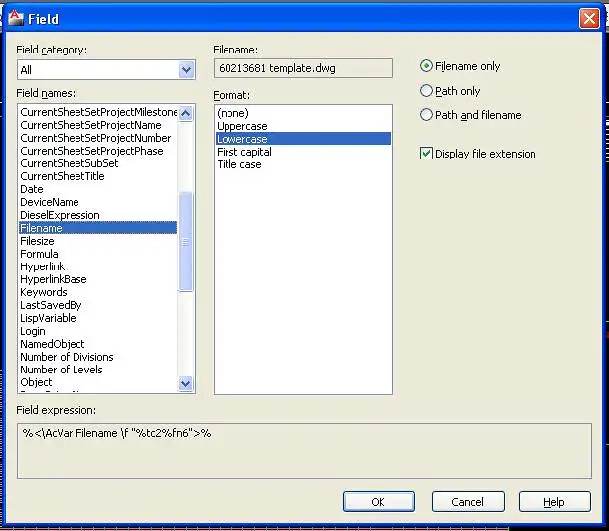Click the Field names scroll down arrow
The width and height of the screenshot is (609, 531).
pyautogui.click(x=186, y=384)
